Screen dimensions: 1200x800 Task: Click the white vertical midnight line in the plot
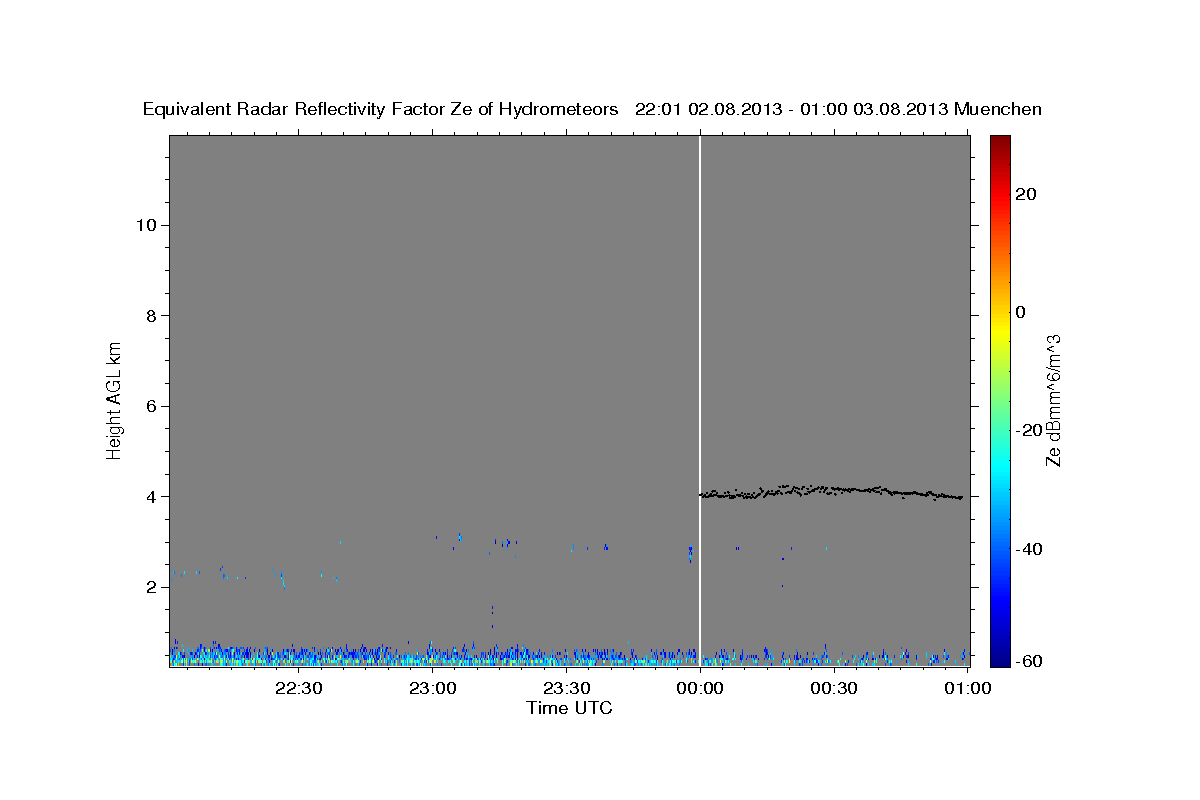700,400
